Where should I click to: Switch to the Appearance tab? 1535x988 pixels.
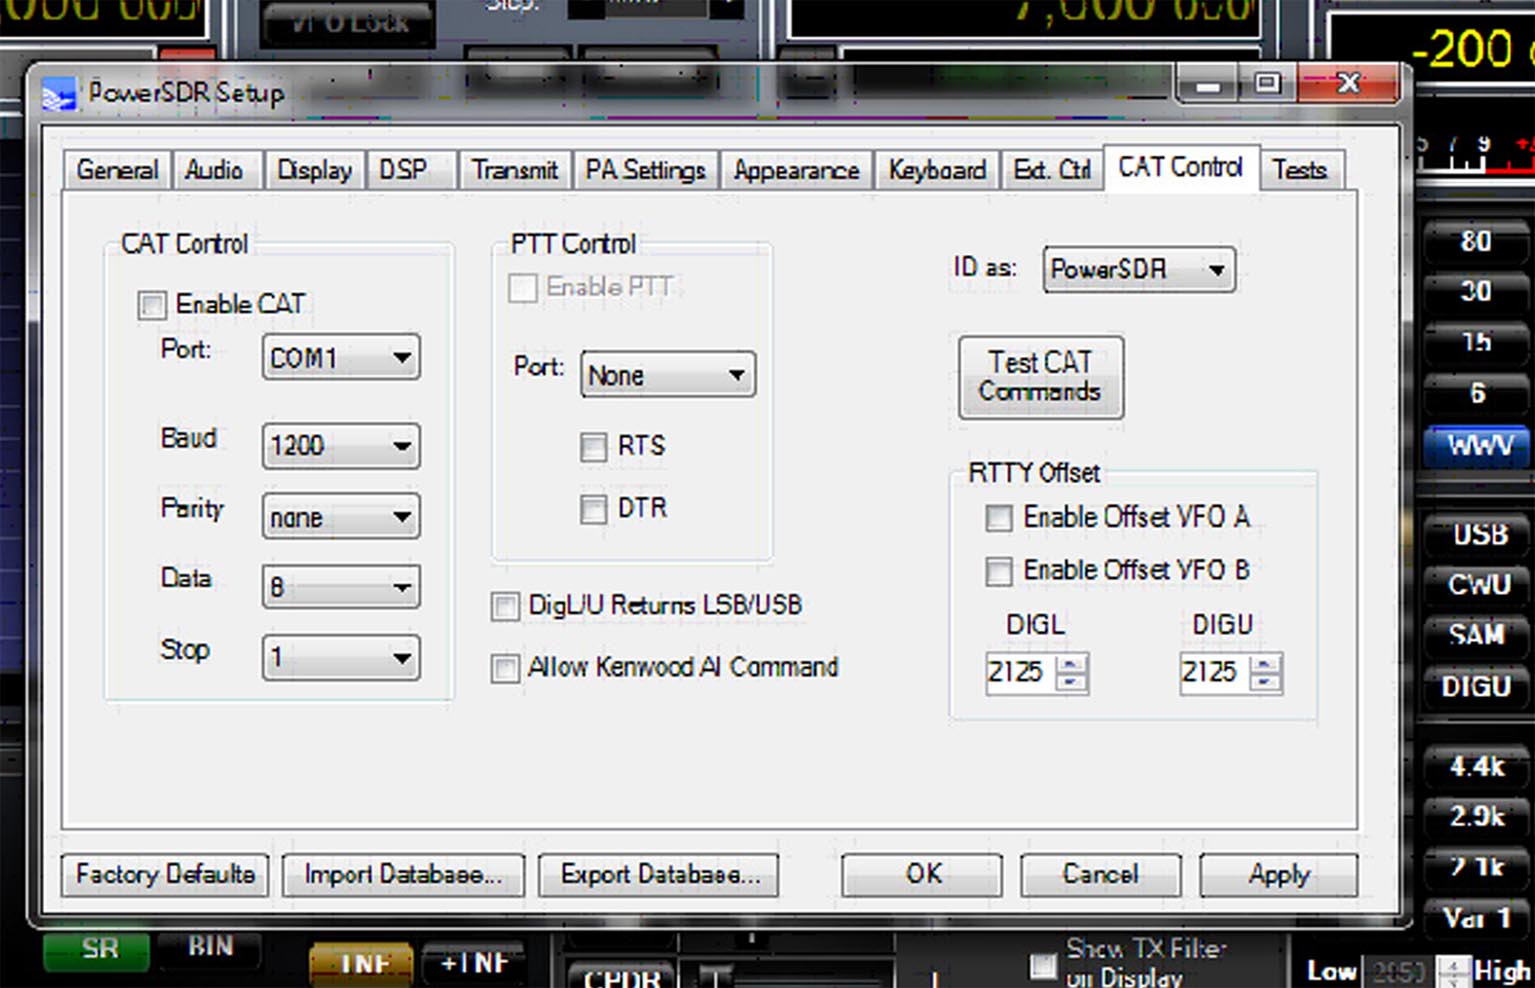pyautogui.click(x=796, y=170)
